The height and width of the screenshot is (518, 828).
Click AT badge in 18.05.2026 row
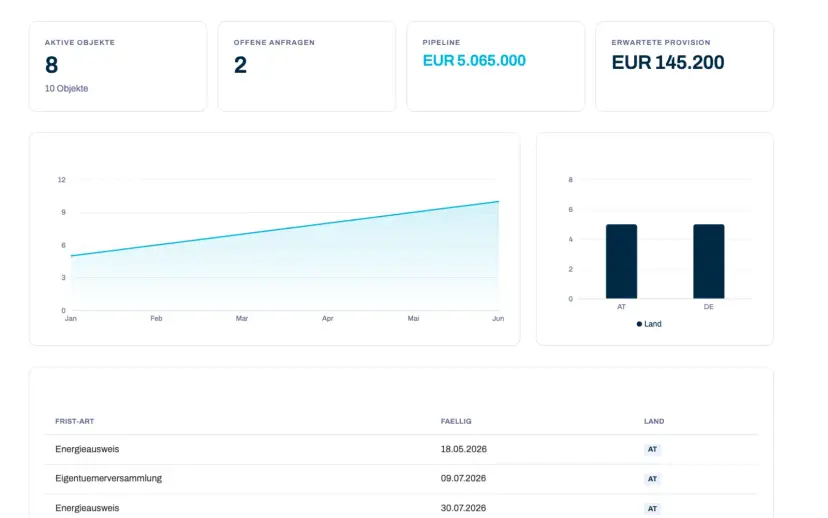click(653, 449)
